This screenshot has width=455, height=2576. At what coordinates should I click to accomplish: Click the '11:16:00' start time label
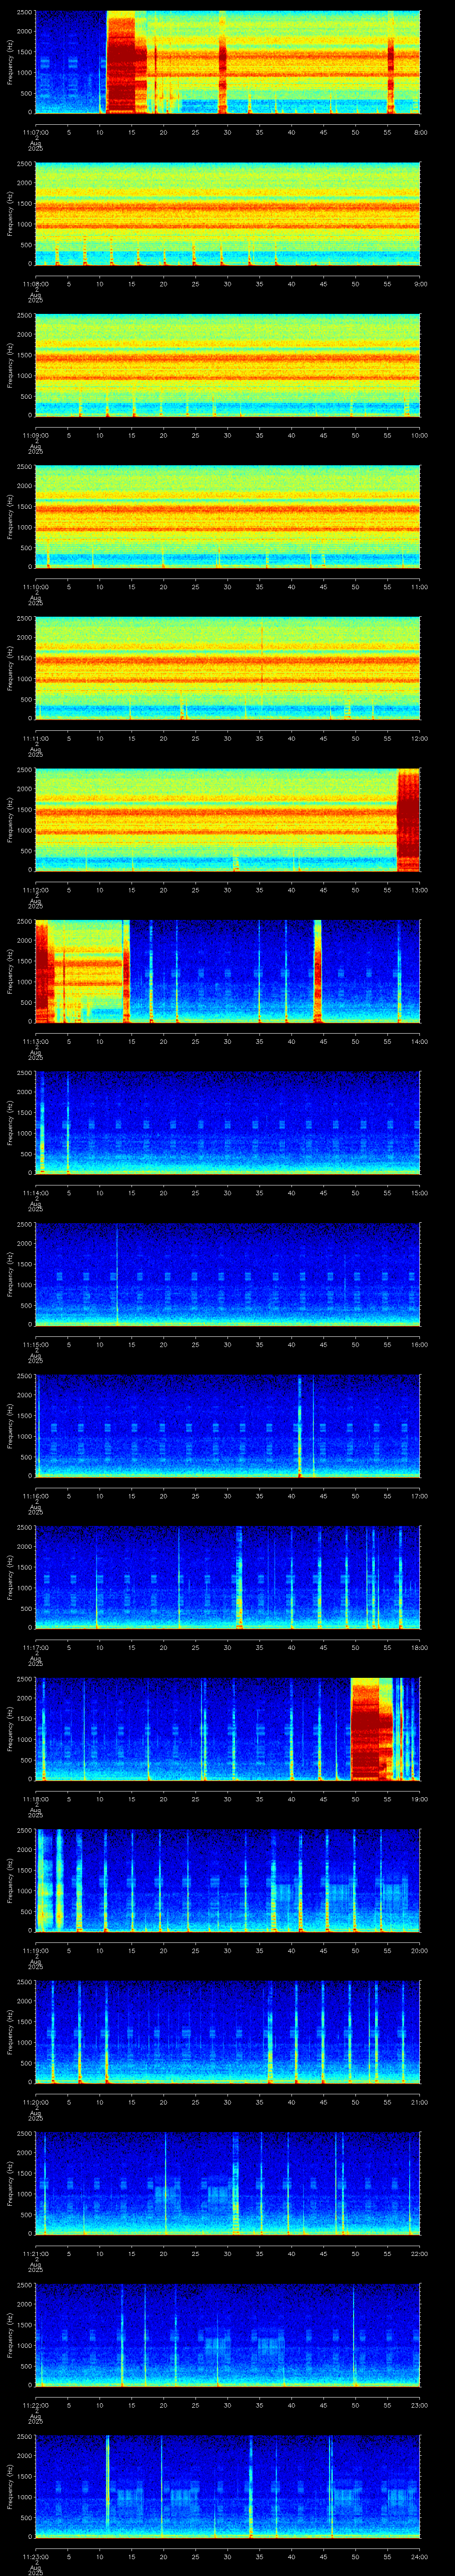[x=36, y=1495]
